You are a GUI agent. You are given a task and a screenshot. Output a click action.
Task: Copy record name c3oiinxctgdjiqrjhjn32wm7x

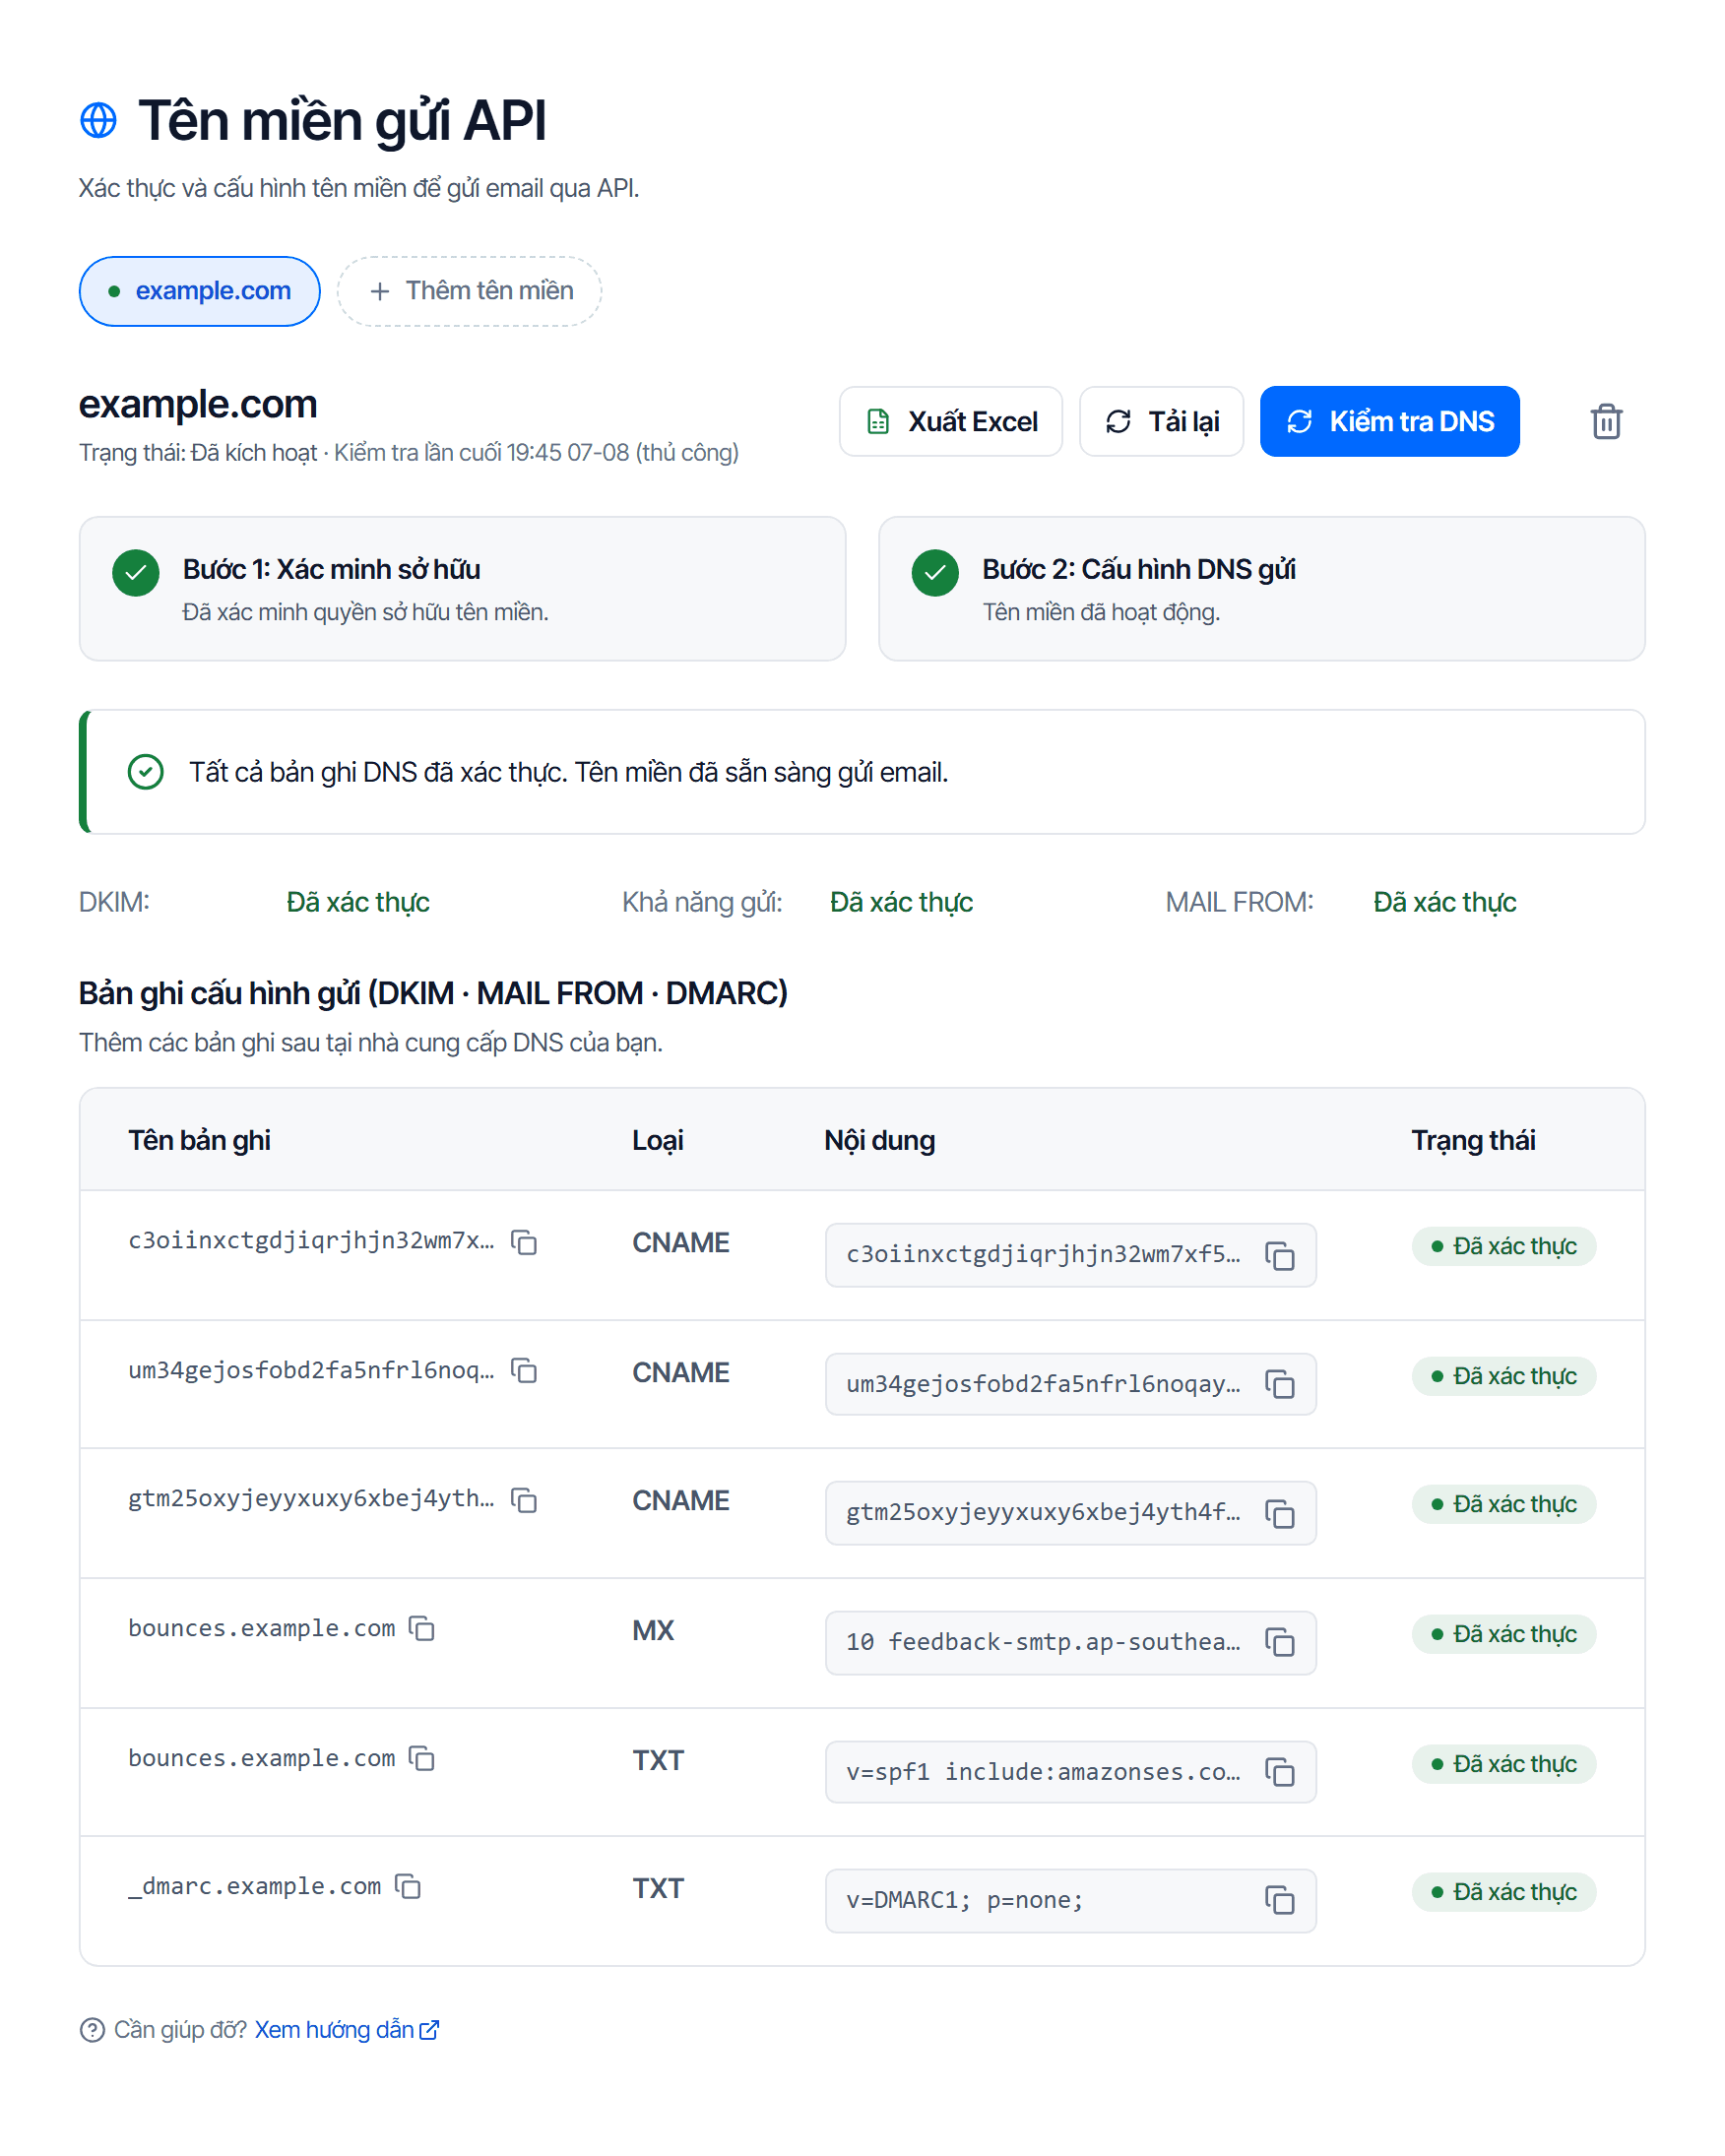(524, 1241)
